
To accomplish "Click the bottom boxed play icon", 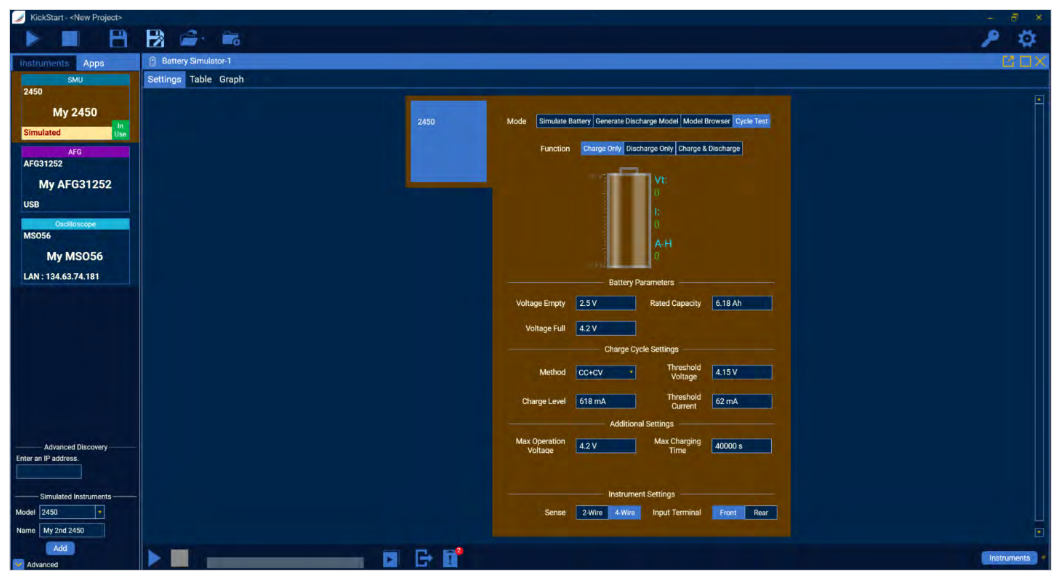I will click(390, 558).
